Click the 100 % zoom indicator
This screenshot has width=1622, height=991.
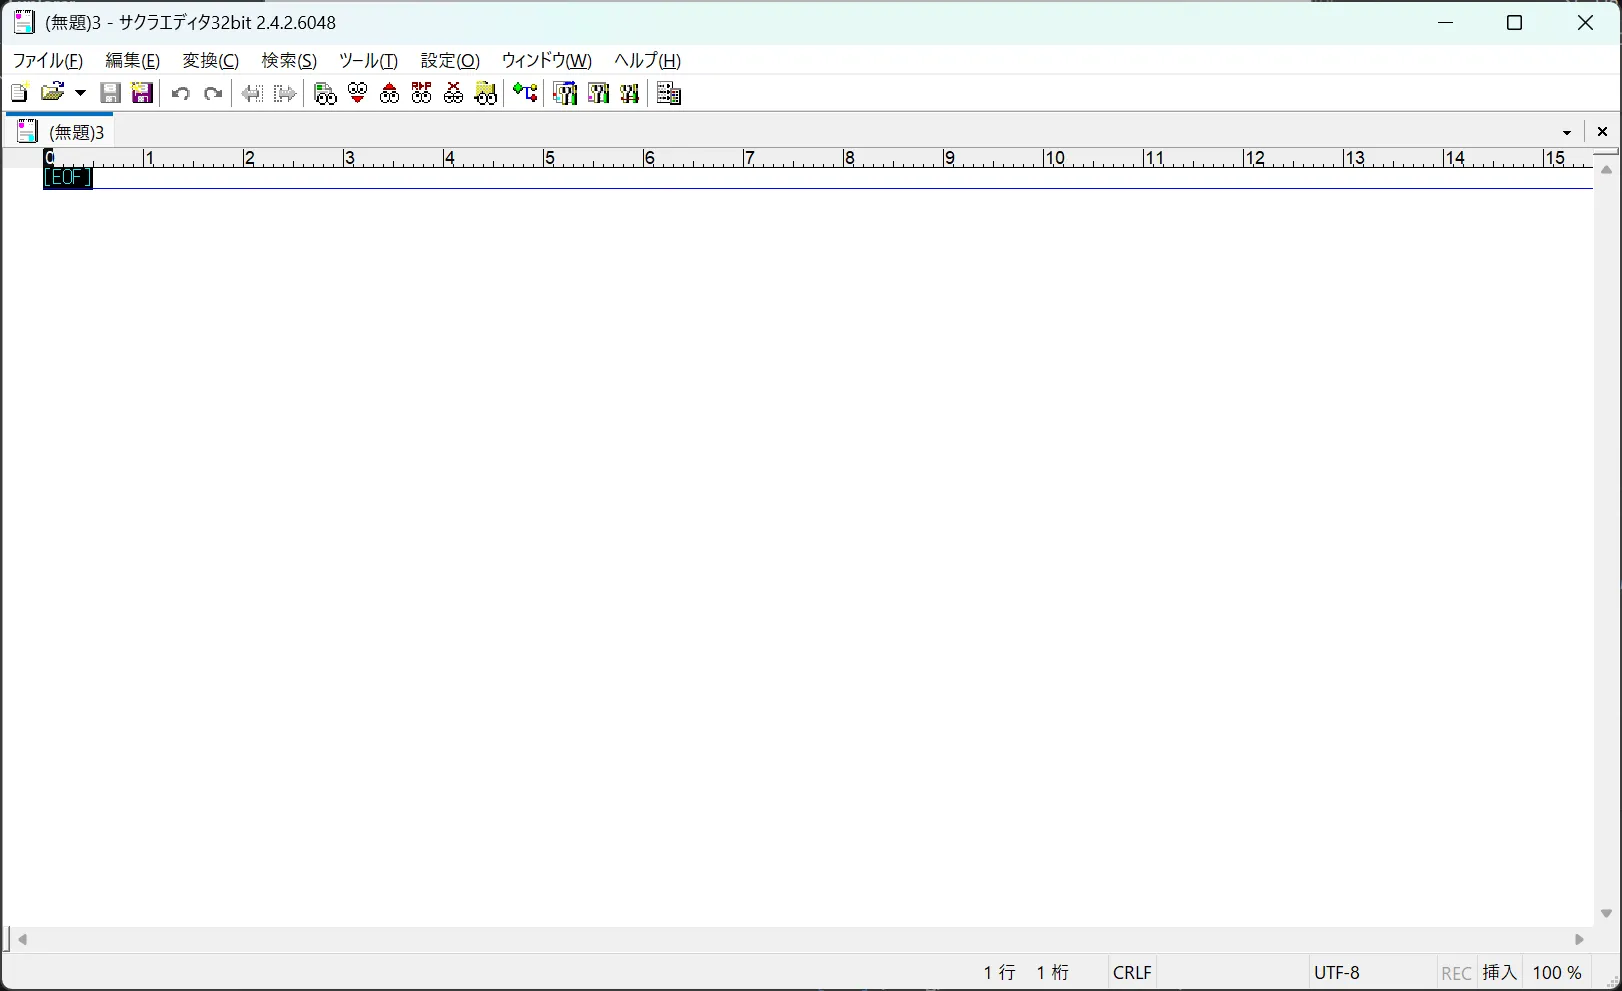tap(1558, 972)
